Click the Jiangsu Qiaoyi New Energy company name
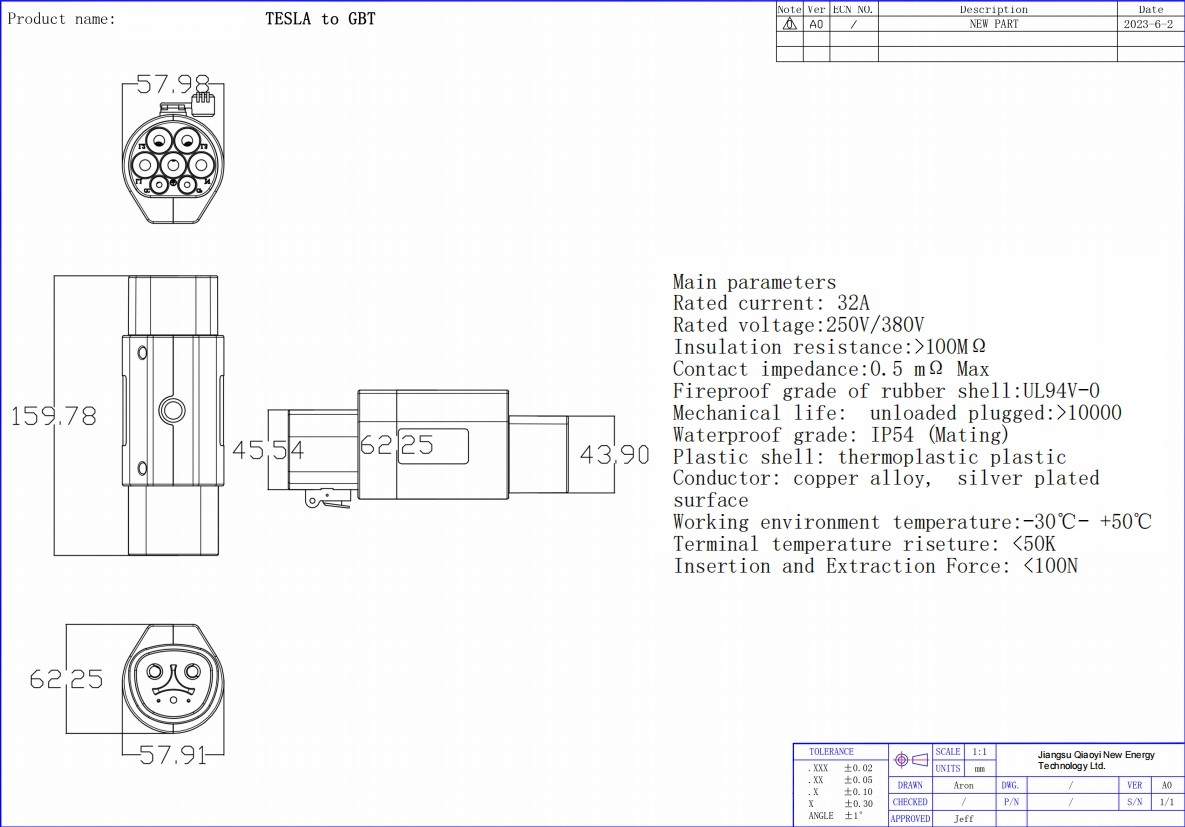This screenshot has width=1185, height=827. 1095,760
